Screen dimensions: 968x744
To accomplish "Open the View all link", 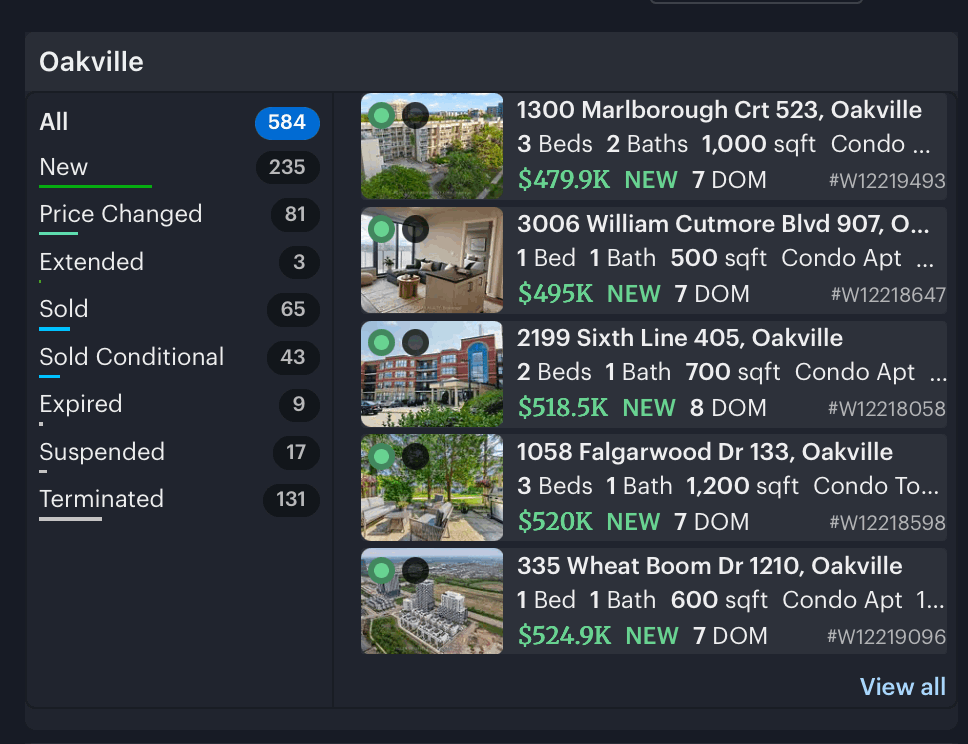I will (x=903, y=687).
